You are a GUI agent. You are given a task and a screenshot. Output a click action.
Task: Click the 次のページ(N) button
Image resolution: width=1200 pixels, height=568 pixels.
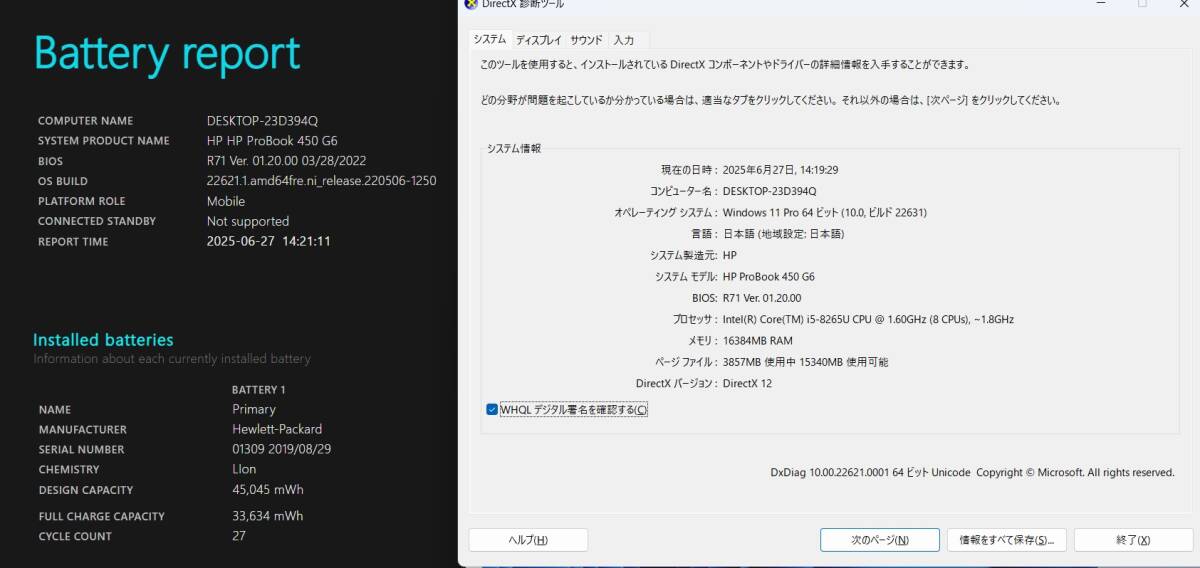tap(880, 540)
